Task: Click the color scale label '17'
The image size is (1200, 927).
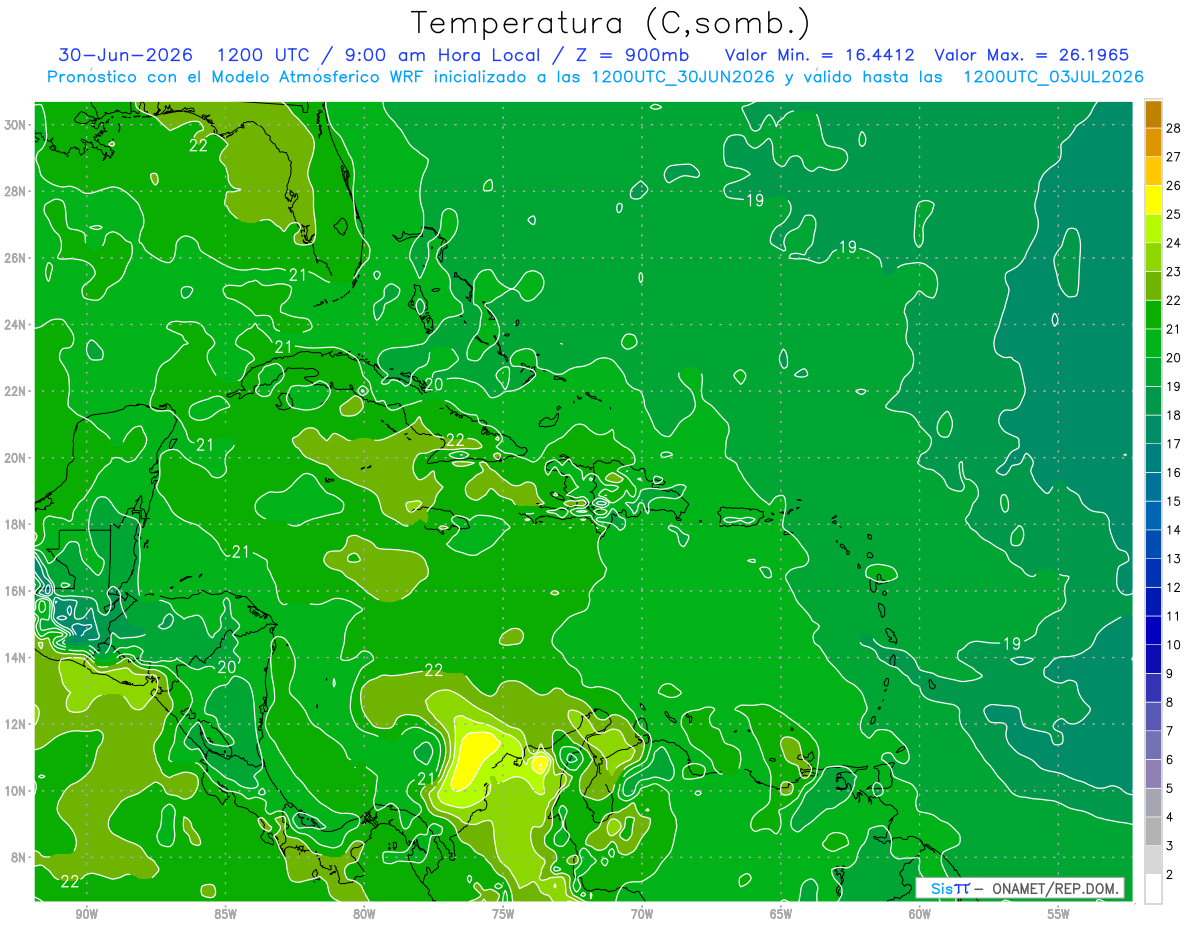Action: pyautogui.click(x=1174, y=444)
